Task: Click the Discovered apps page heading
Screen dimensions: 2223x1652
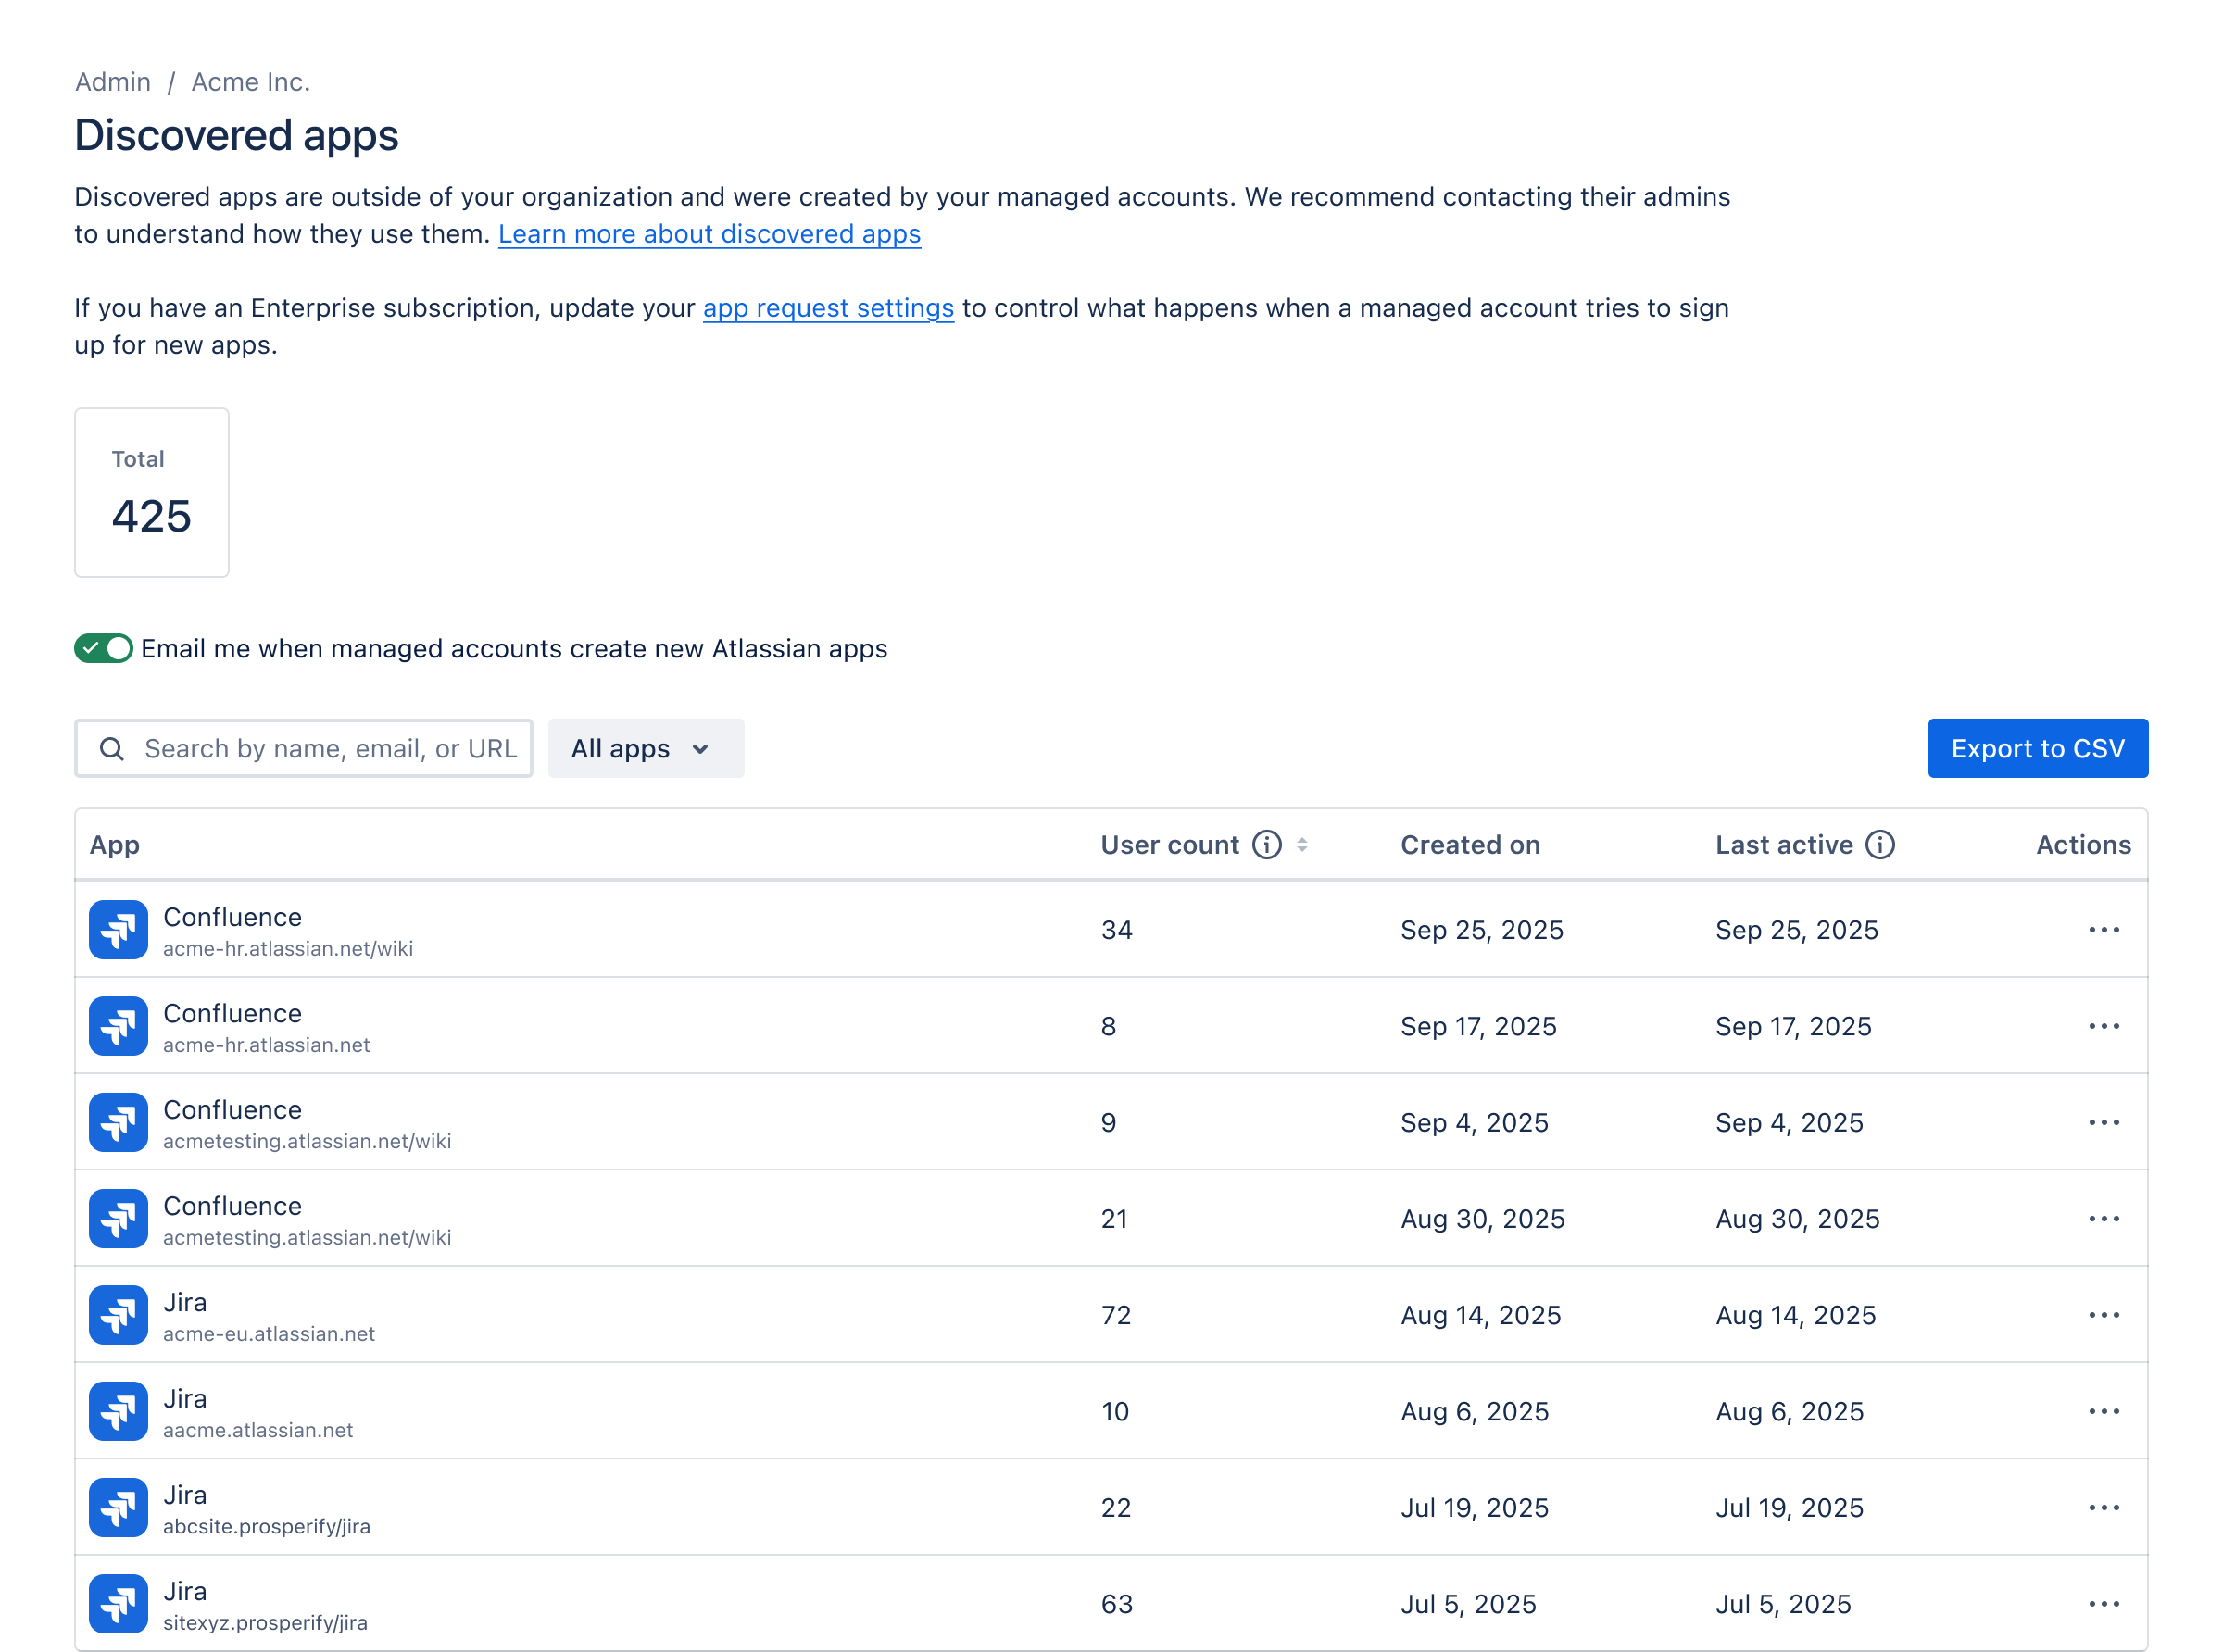Action: 236,135
